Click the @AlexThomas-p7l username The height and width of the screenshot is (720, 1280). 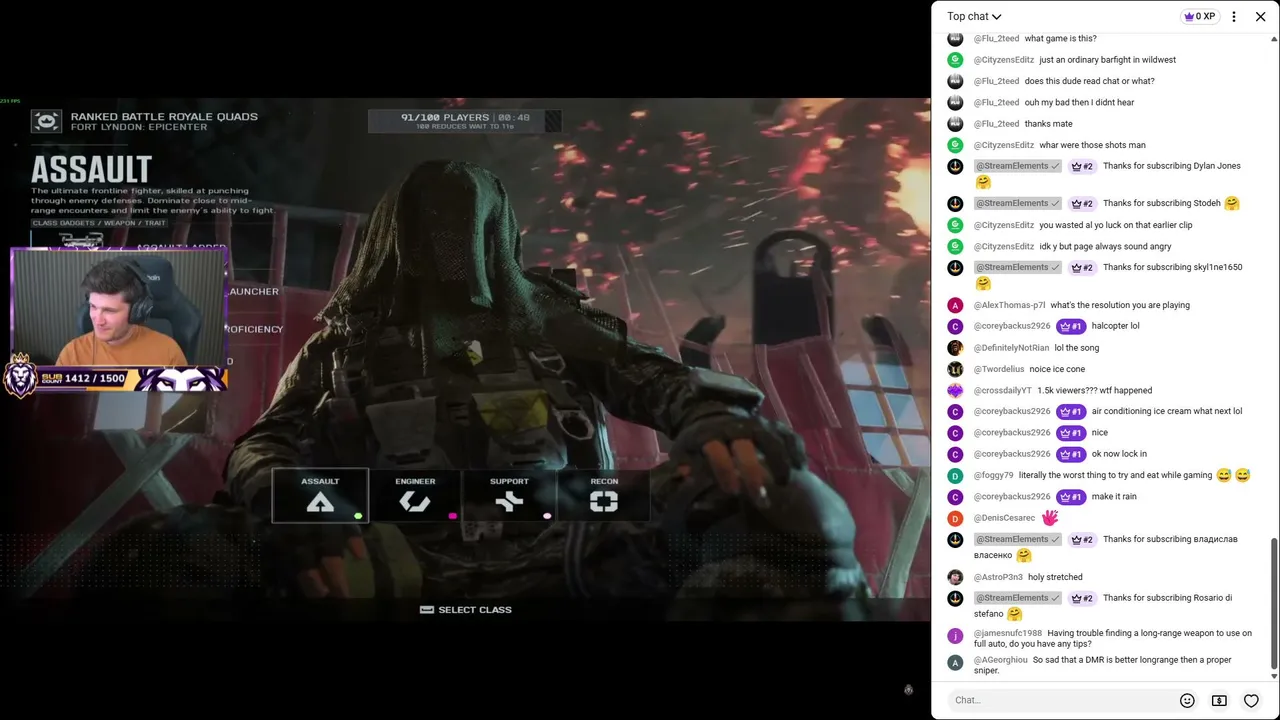point(1009,305)
